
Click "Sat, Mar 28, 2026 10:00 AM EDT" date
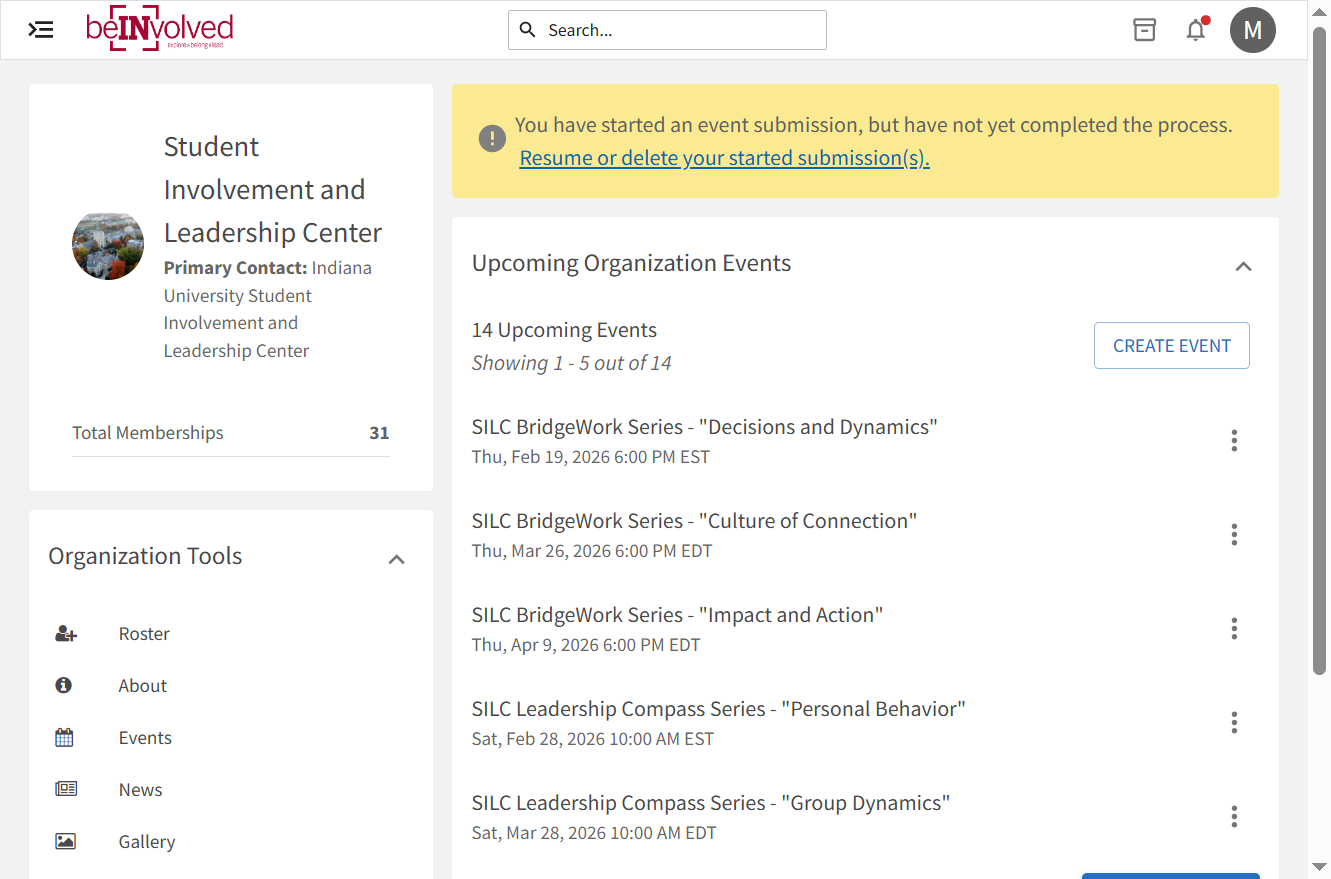[x=594, y=833]
